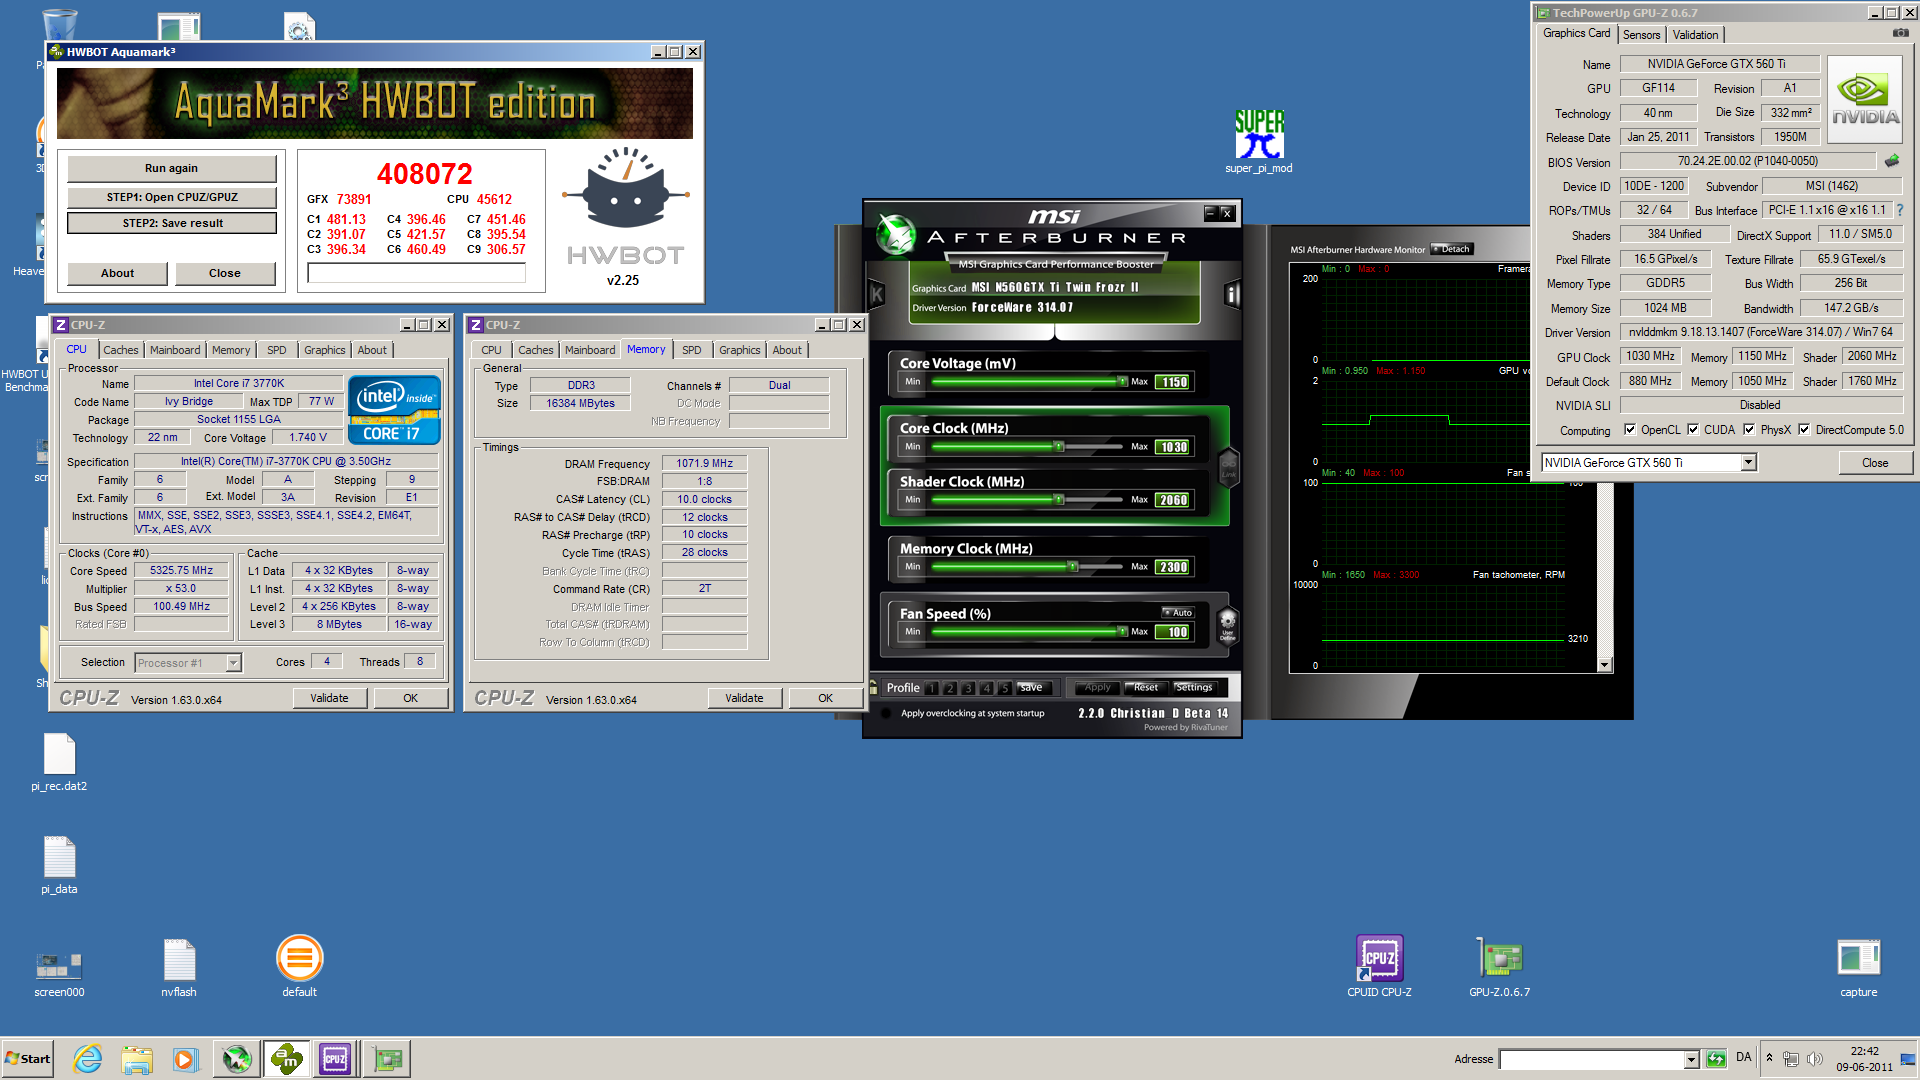Select Afterburner profile slot 1

(932, 688)
